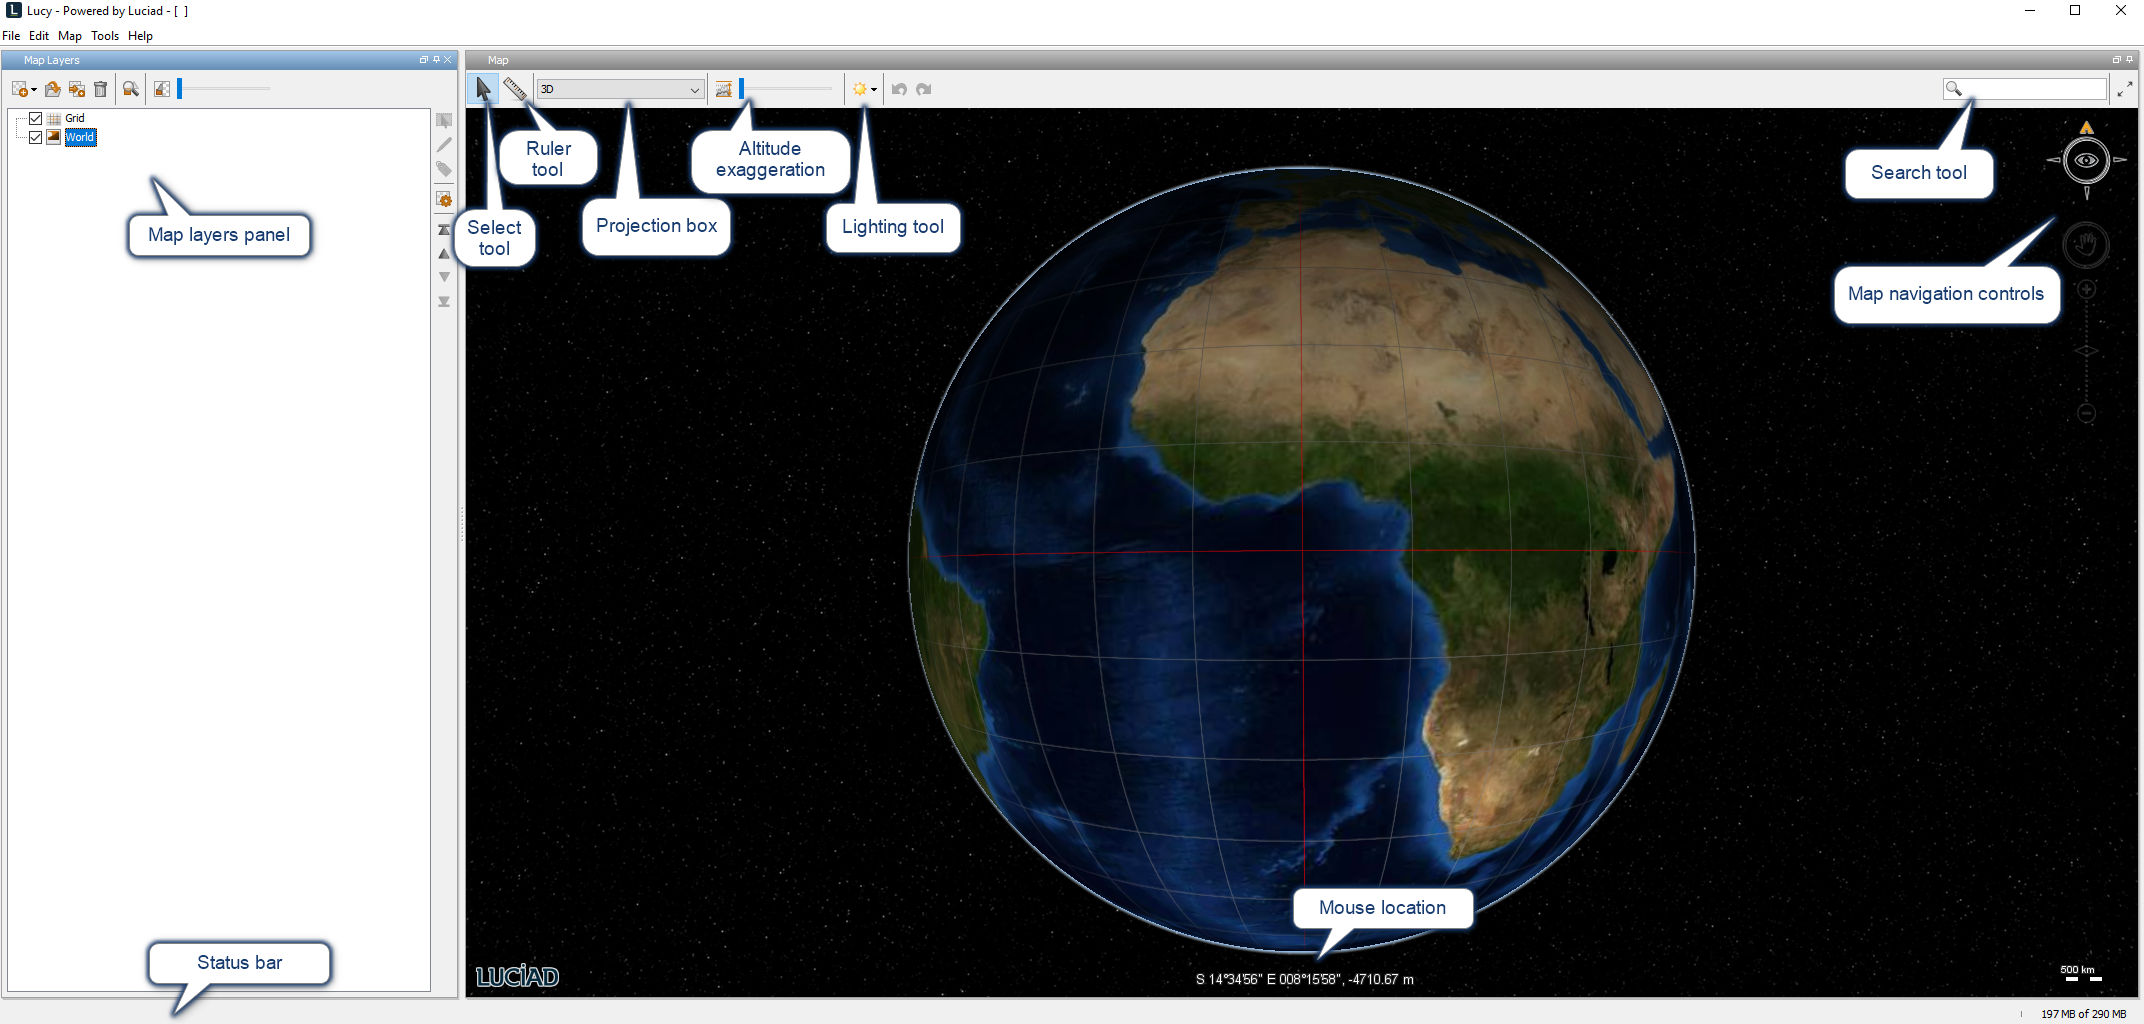Screen dimensions: 2144x1024
Task: Toggle the World layer visibility checkbox
Action: [36, 137]
